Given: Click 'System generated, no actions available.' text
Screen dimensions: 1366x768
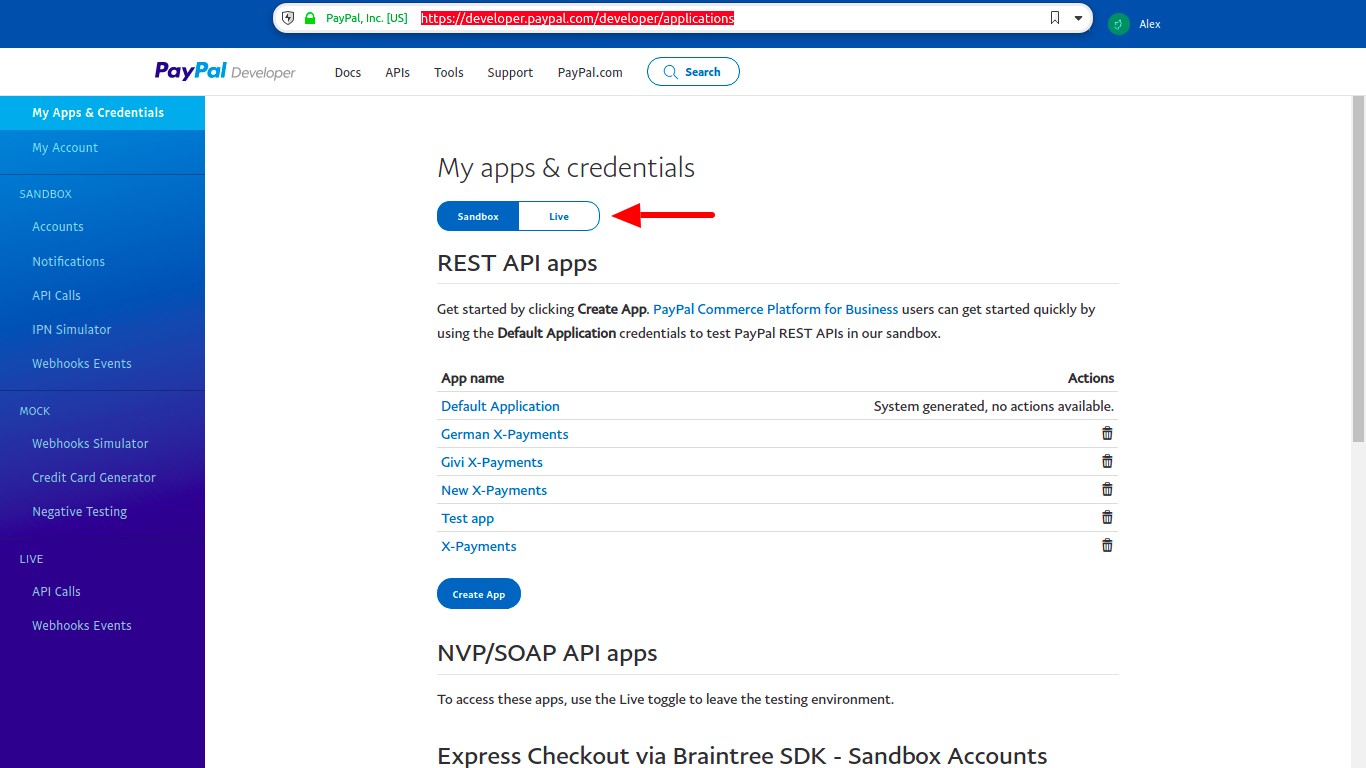Looking at the screenshot, I should coord(994,406).
